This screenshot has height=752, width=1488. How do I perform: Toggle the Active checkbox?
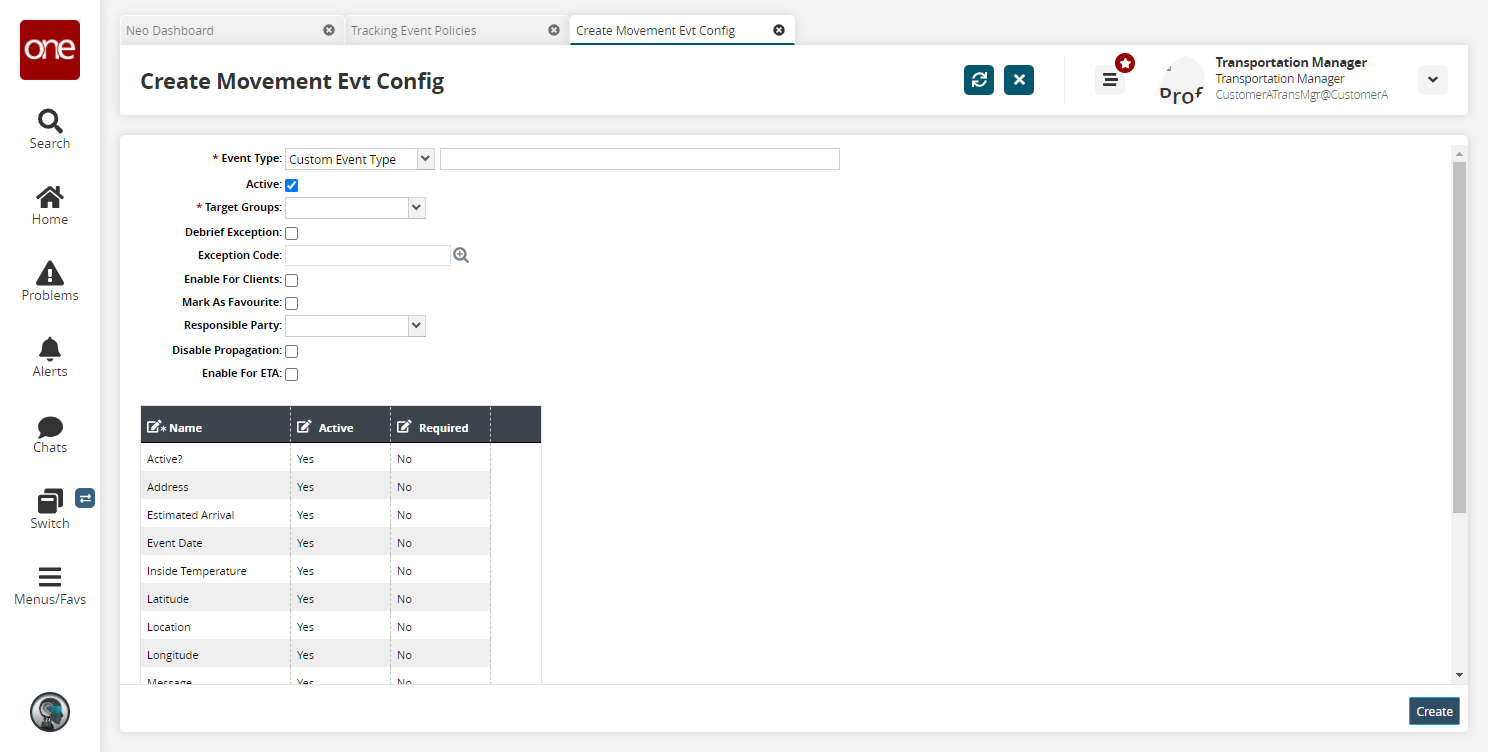click(292, 185)
